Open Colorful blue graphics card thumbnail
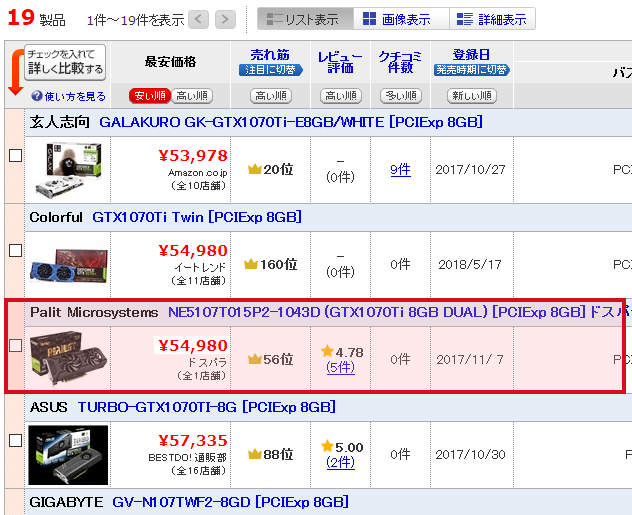632x515 pixels. tap(69, 265)
